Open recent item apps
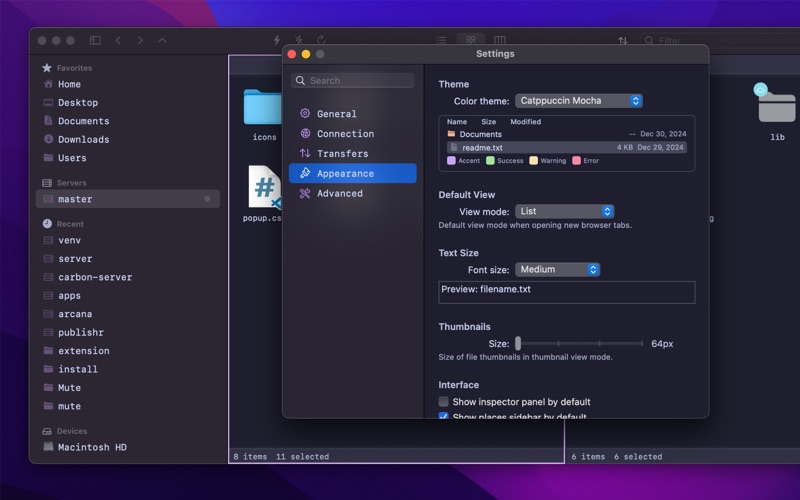The image size is (800, 500). 69,295
